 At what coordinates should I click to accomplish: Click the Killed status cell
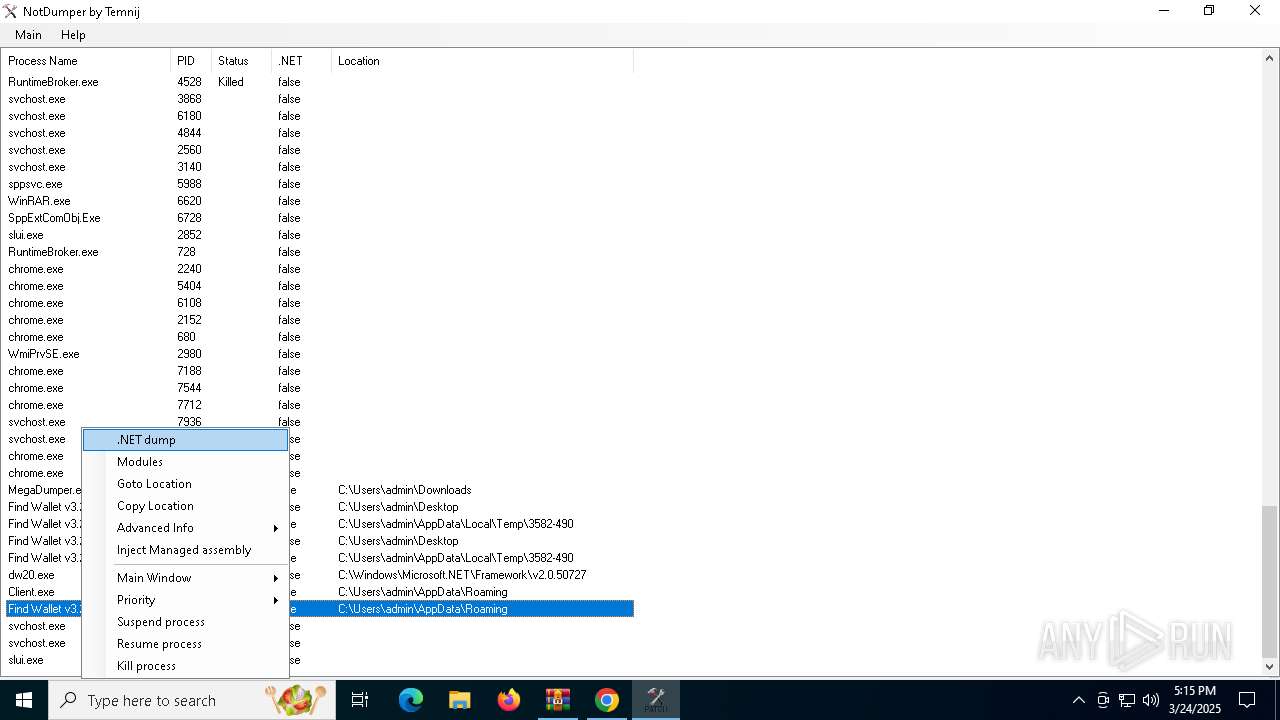(x=231, y=82)
